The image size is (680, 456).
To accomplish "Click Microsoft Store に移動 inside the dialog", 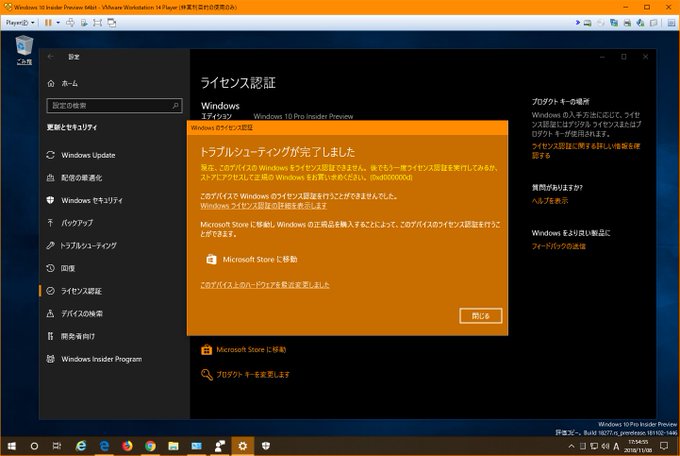I will point(252,259).
